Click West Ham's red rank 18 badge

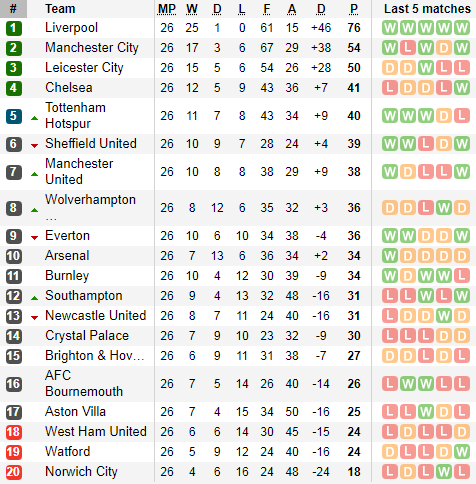coord(14,432)
